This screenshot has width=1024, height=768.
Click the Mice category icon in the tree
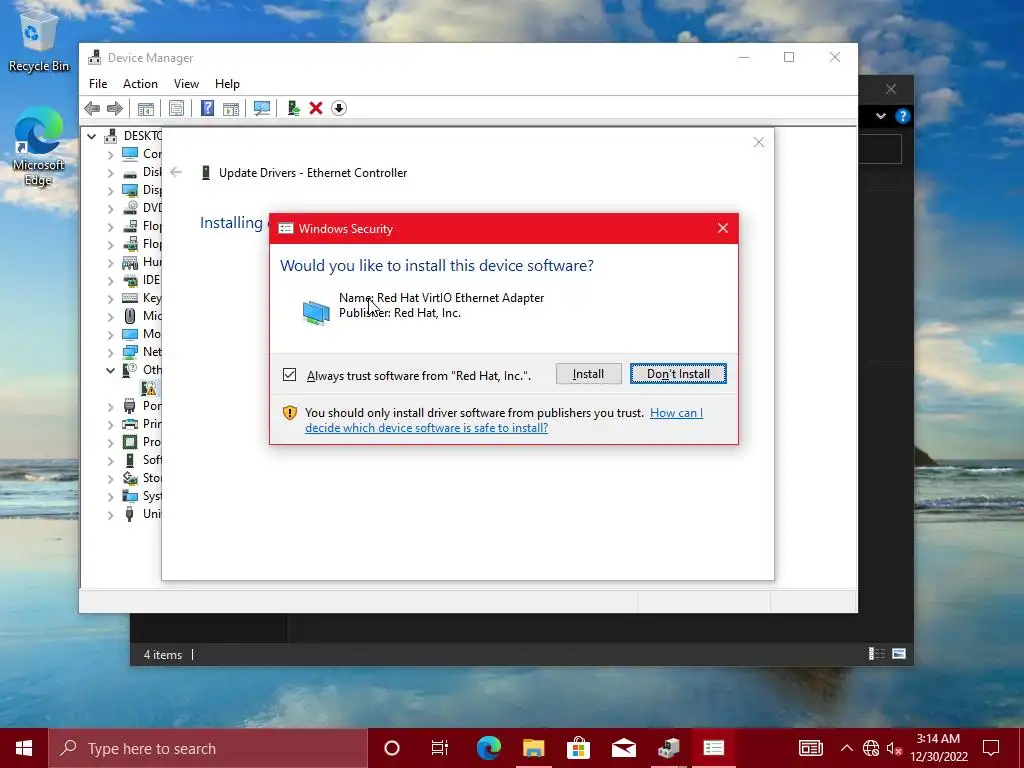click(x=130, y=316)
